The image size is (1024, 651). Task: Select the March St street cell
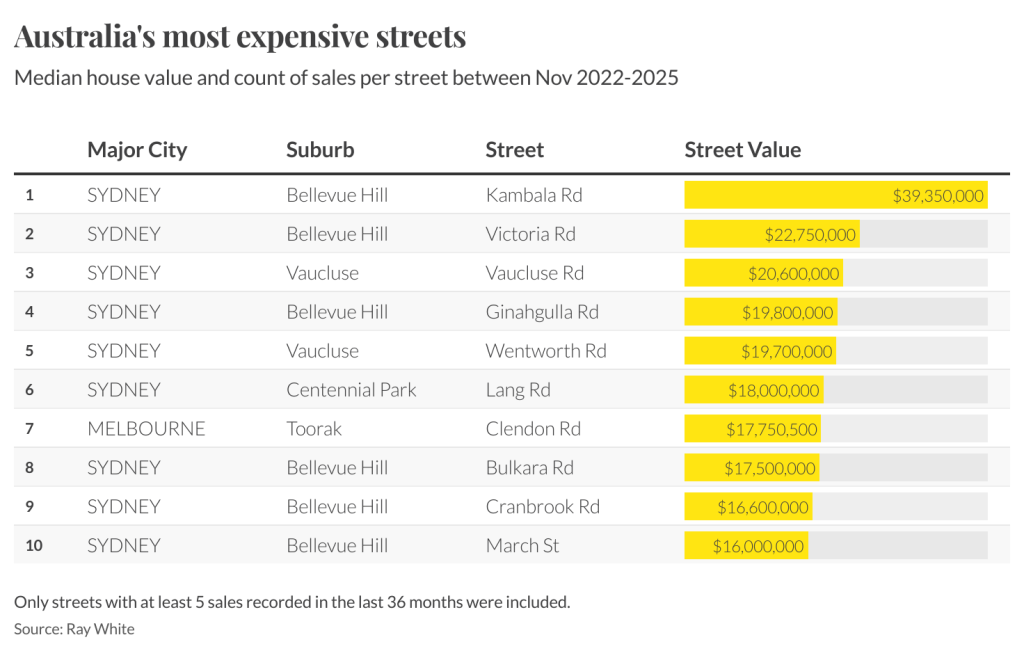[x=522, y=546]
